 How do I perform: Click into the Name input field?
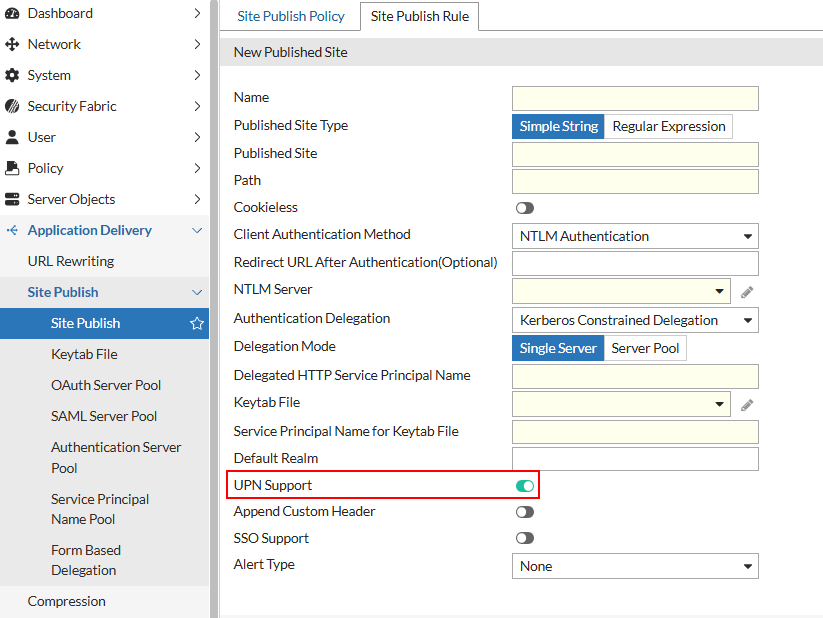click(635, 98)
